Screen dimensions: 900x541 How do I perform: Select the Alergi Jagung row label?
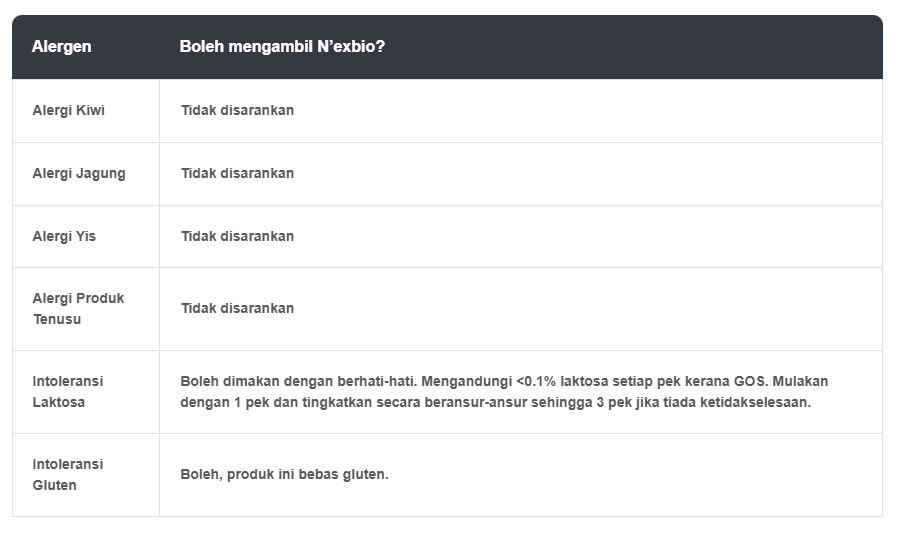(x=79, y=173)
